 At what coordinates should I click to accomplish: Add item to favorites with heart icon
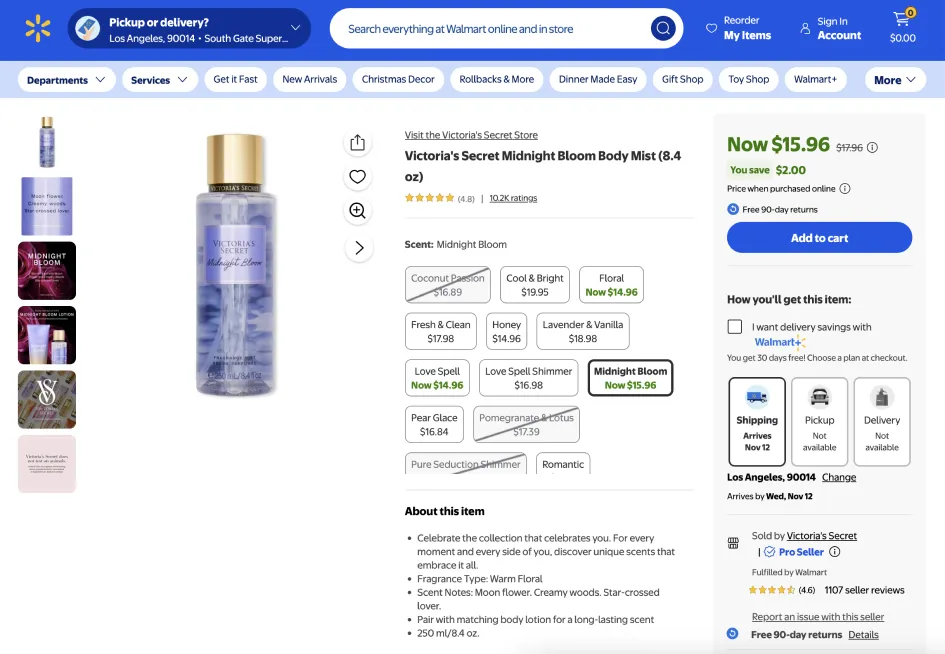click(358, 177)
